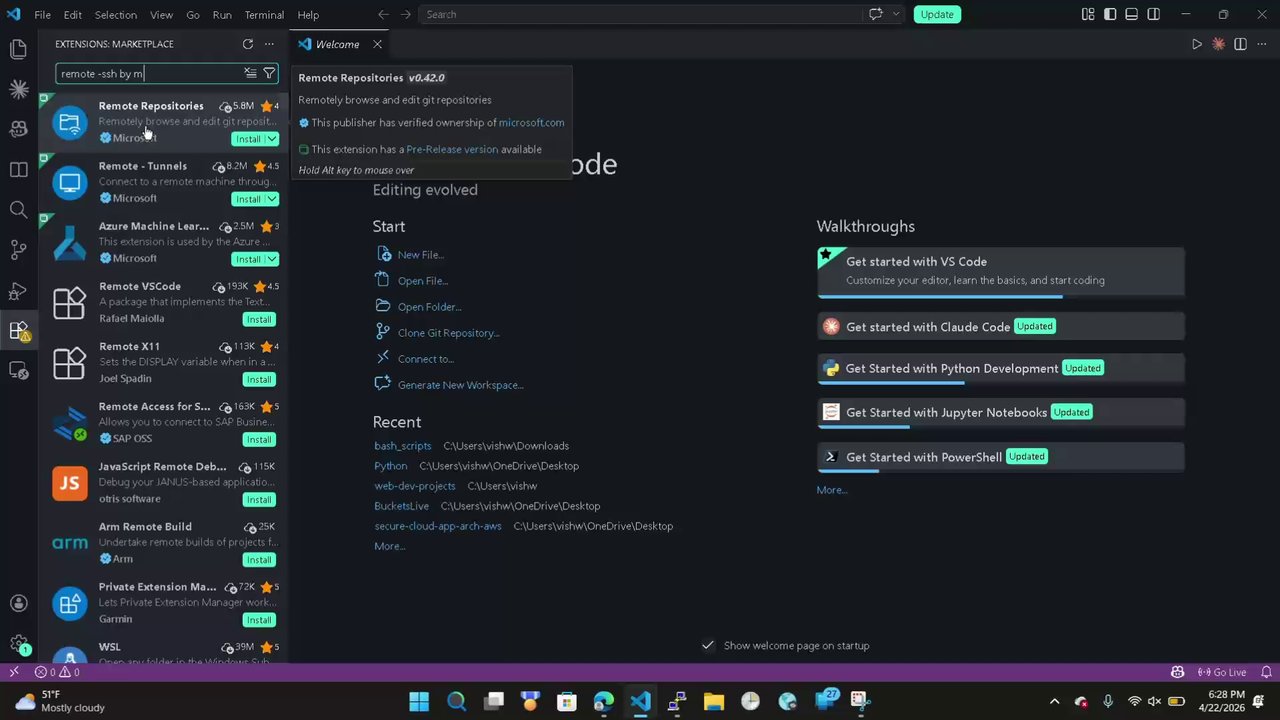
Task: Open the microsoft.com publisher link
Action: (x=531, y=123)
